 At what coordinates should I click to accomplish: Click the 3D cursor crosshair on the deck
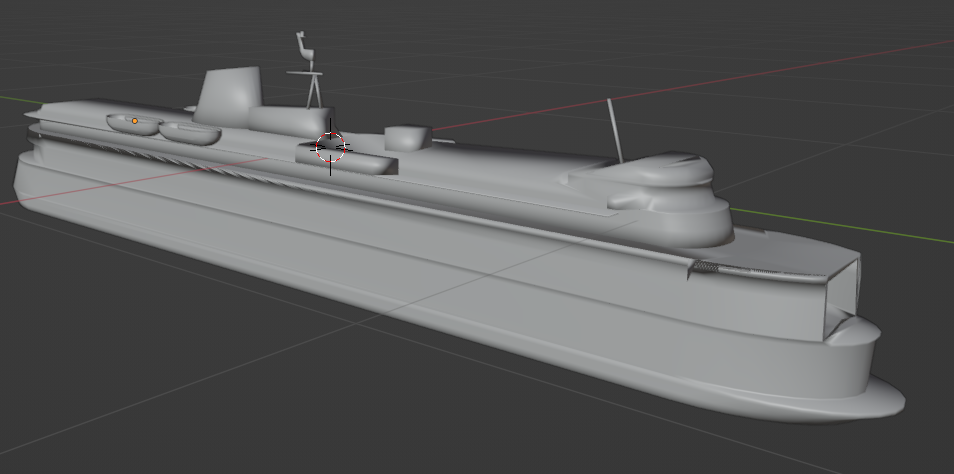tap(330, 147)
